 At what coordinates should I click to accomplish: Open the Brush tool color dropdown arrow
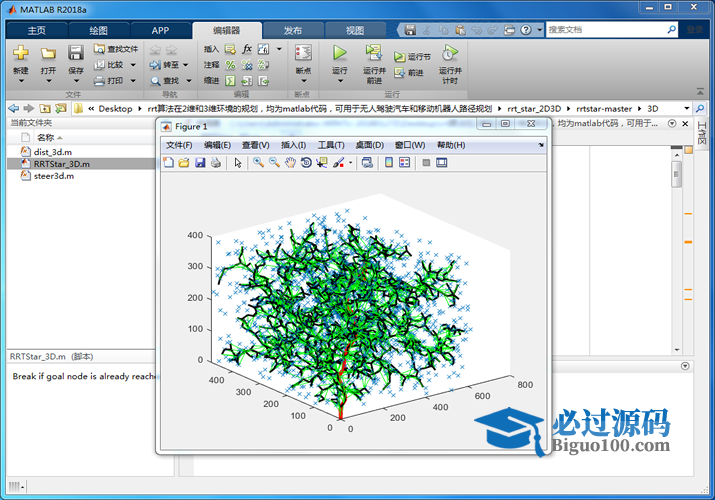point(350,162)
